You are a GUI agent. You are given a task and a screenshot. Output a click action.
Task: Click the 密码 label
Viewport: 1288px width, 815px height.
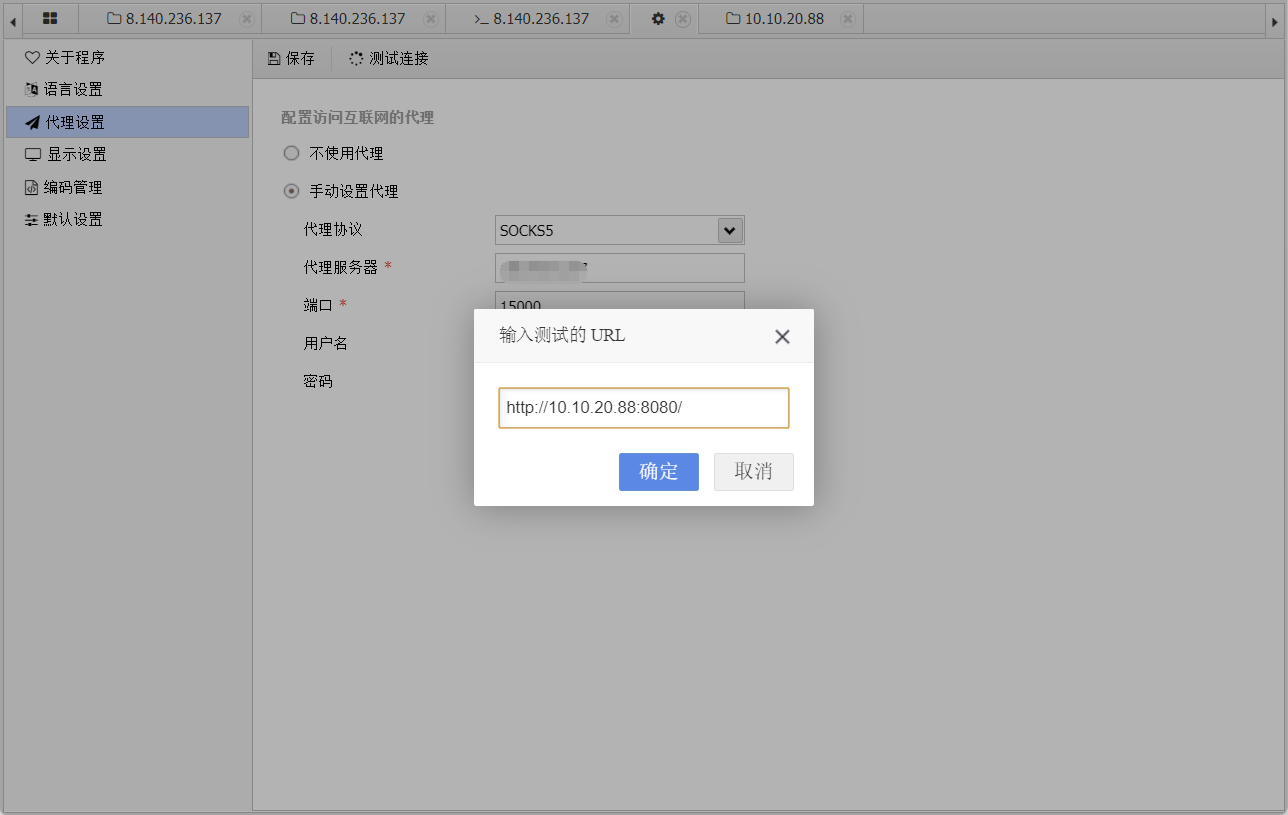(318, 381)
